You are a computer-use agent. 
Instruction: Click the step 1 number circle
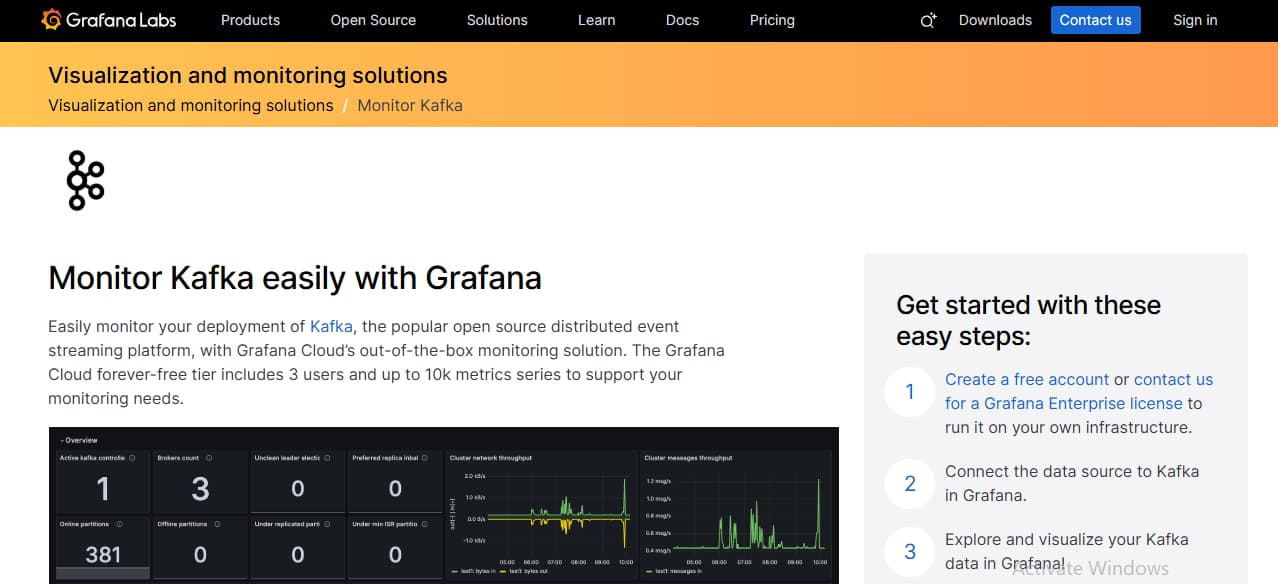(x=909, y=391)
